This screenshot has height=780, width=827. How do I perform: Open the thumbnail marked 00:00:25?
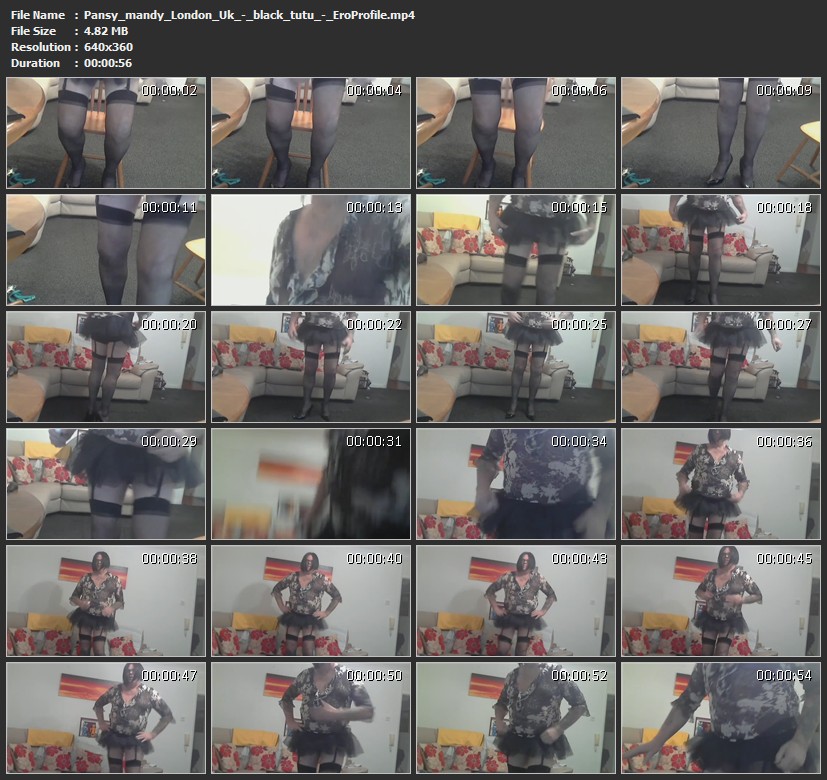pos(516,367)
